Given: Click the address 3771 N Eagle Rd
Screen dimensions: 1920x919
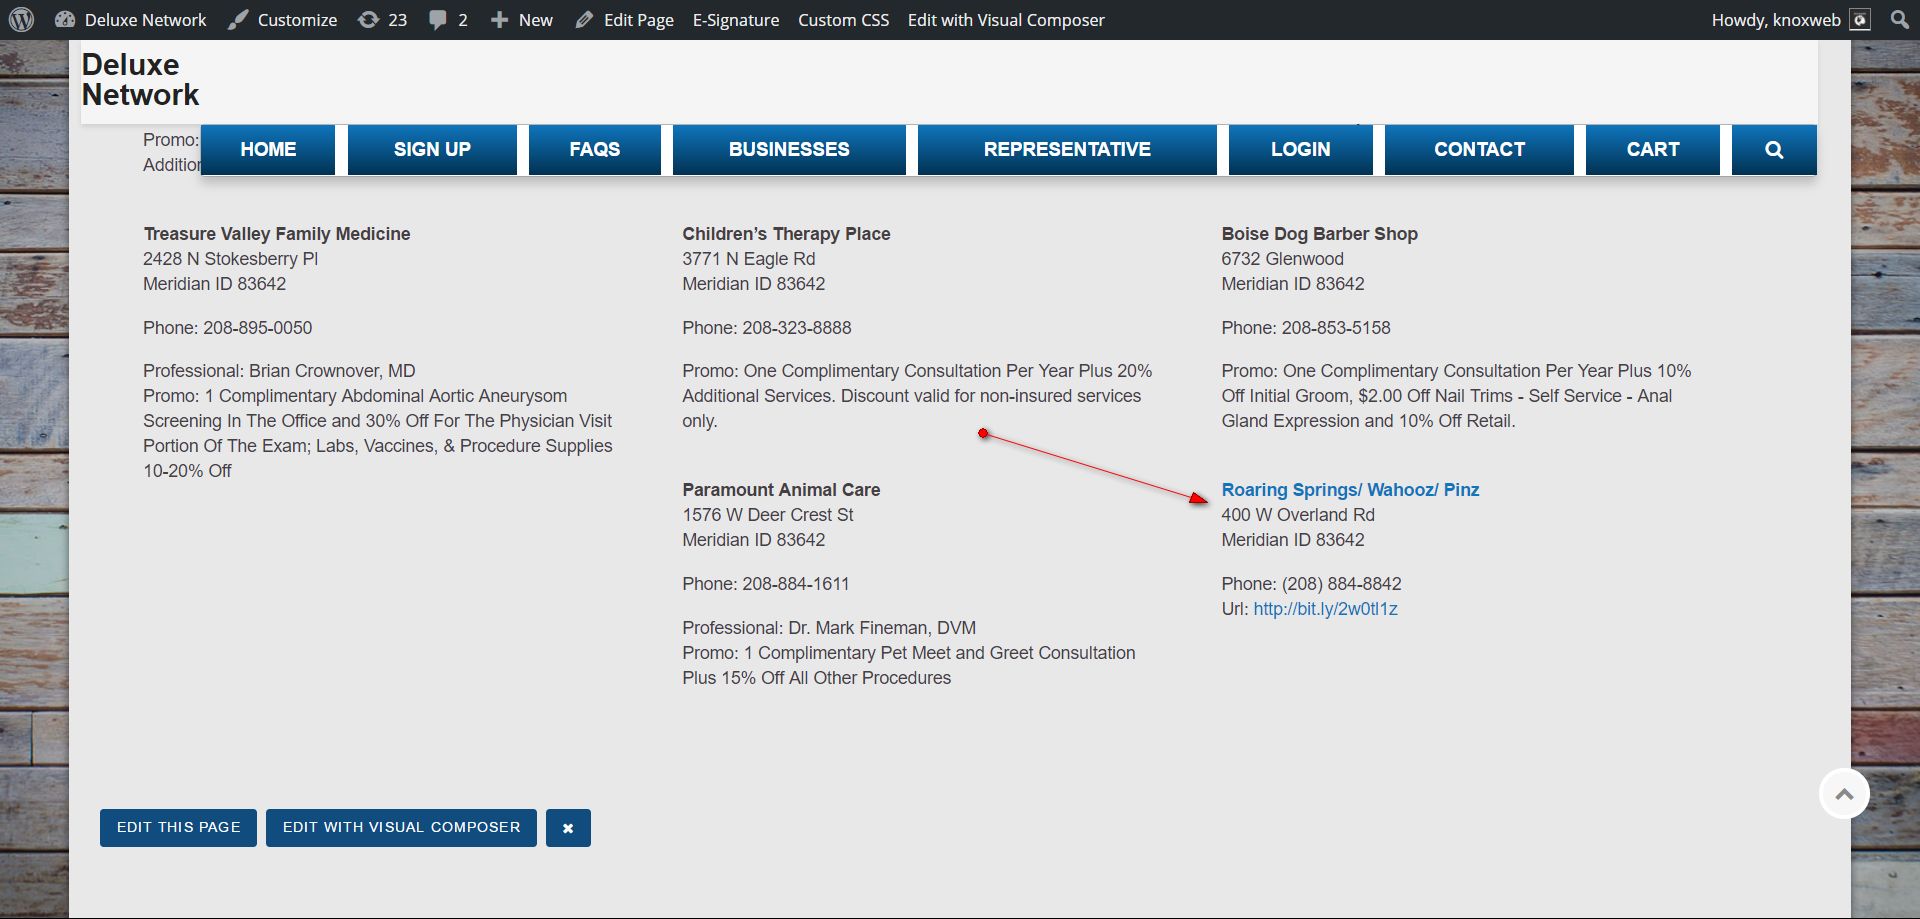Looking at the screenshot, I should coord(748,259).
